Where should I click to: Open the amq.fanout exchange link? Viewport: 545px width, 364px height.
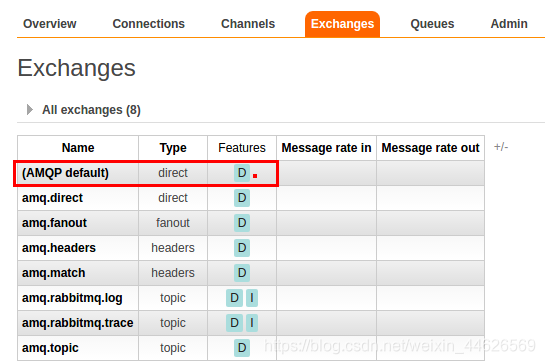coord(54,223)
